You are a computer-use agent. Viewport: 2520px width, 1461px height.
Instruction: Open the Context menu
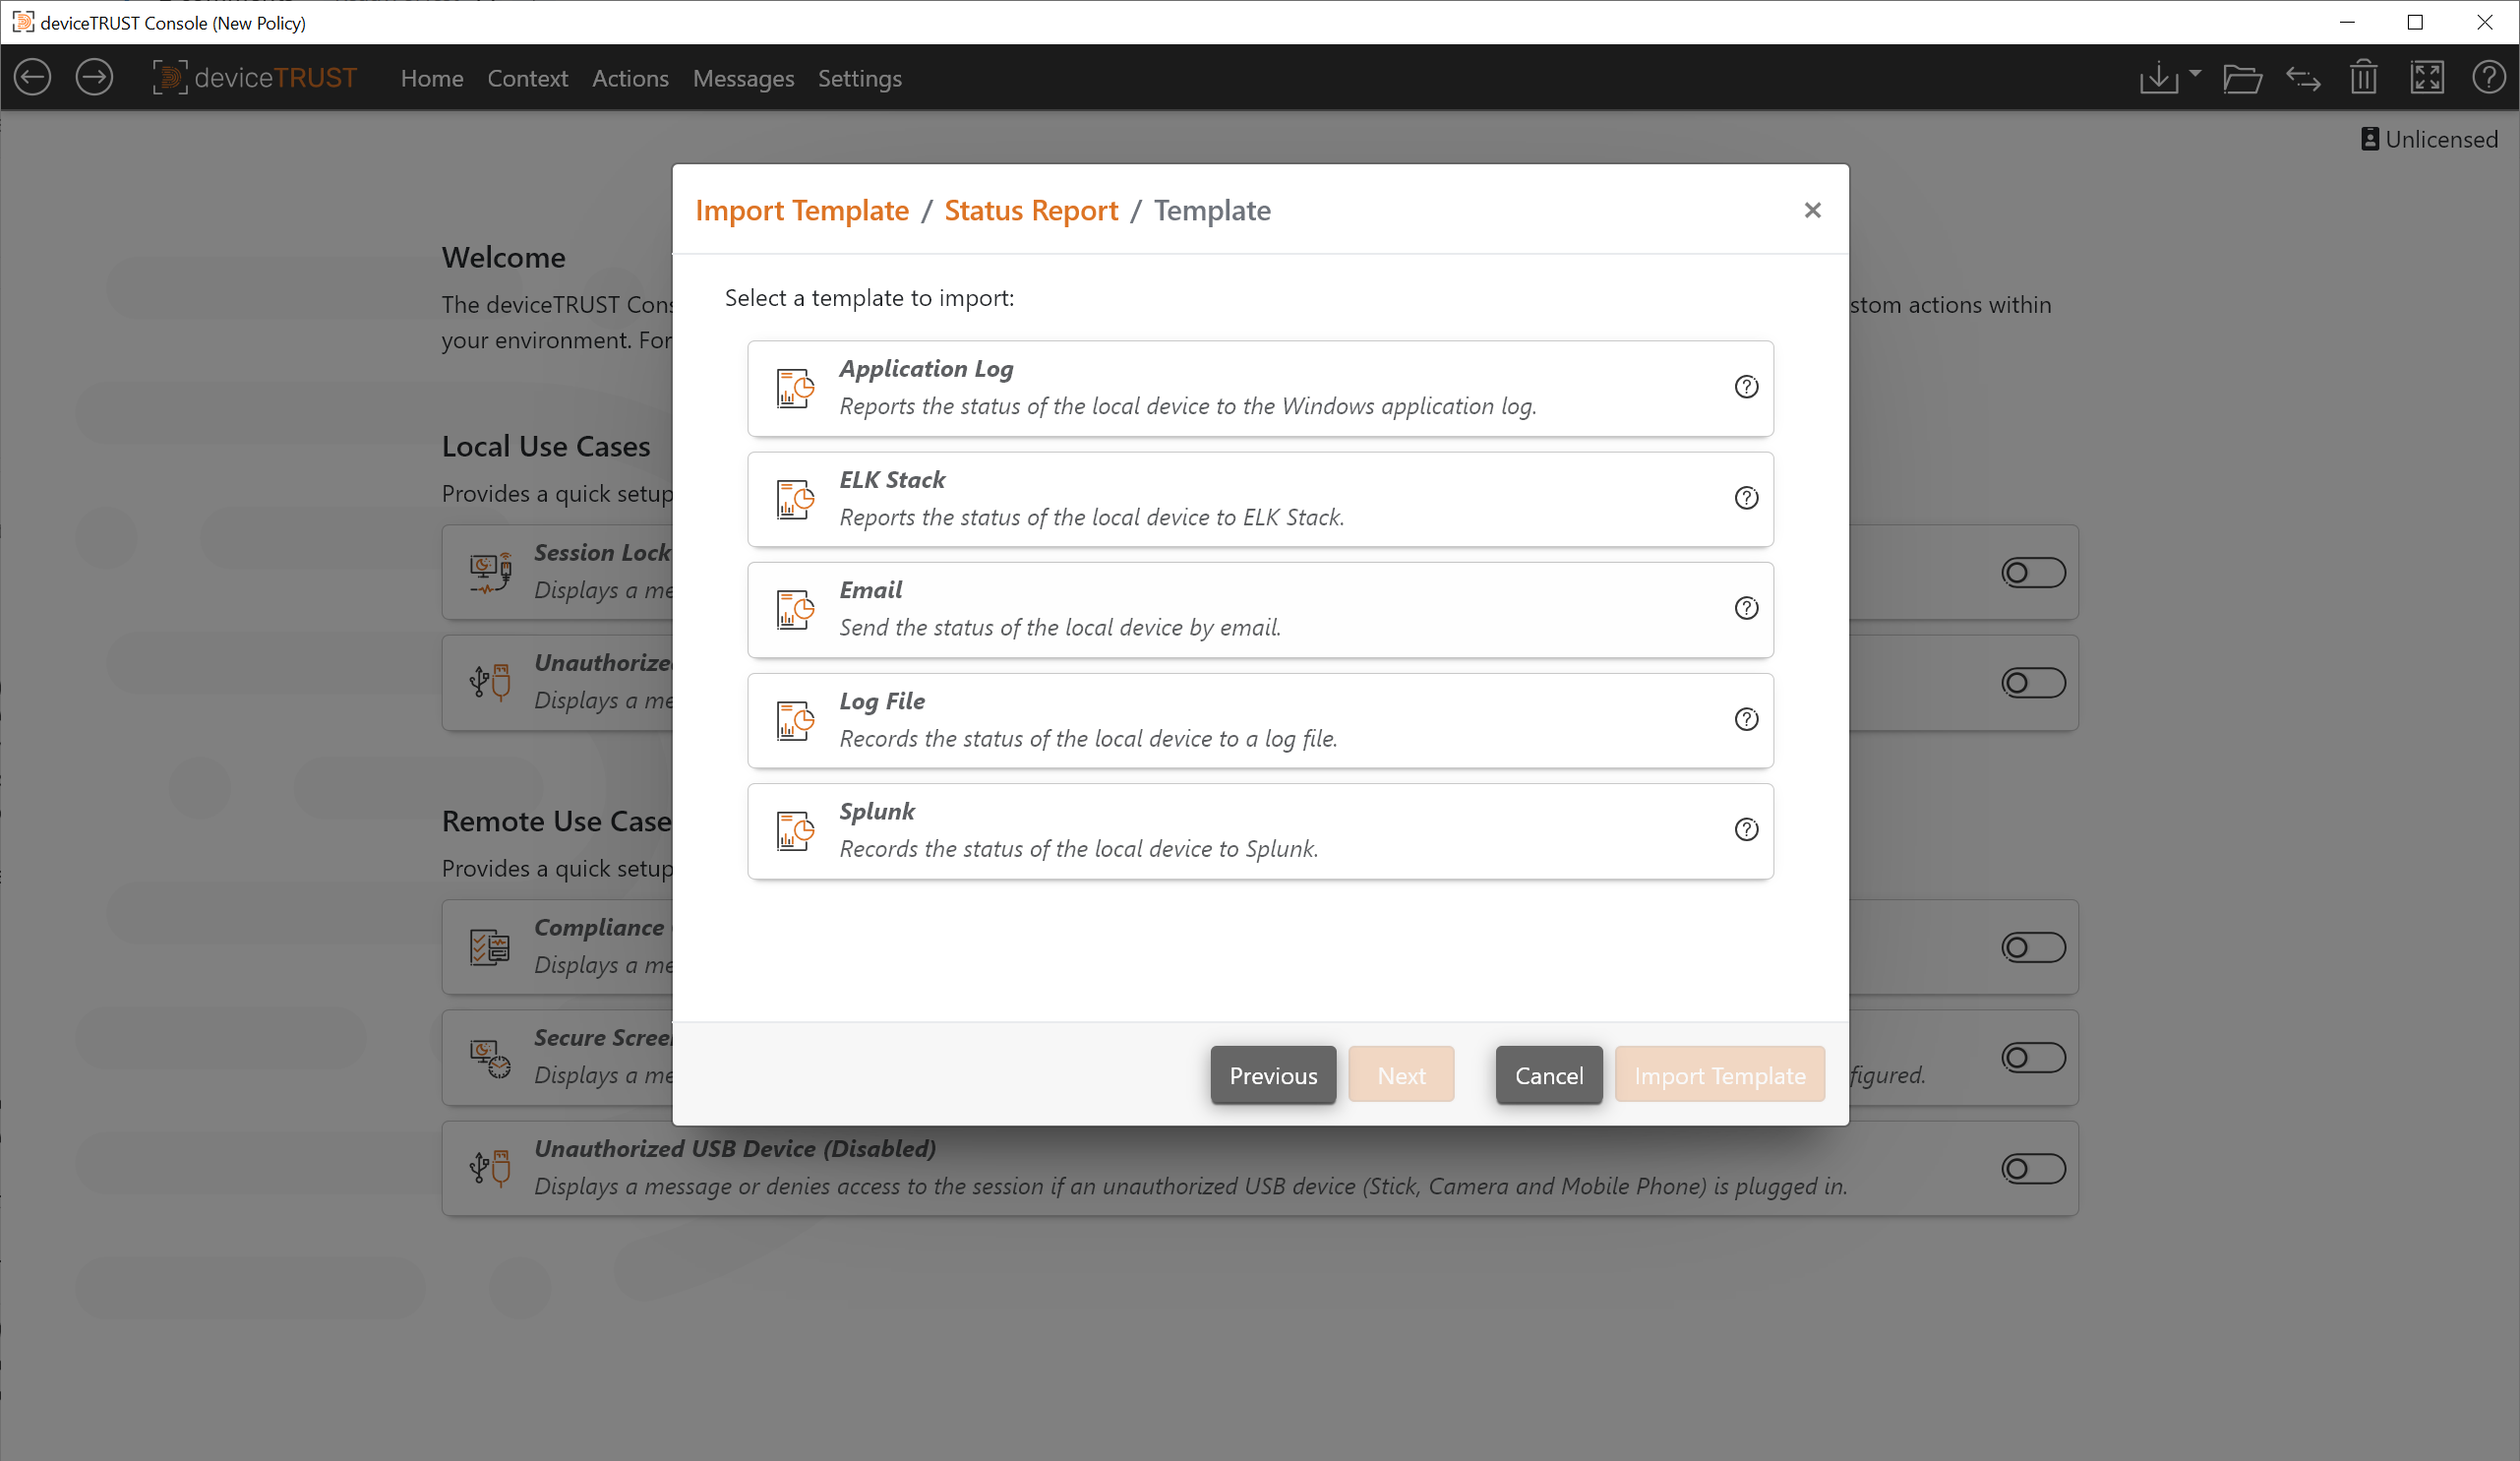click(x=527, y=79)
